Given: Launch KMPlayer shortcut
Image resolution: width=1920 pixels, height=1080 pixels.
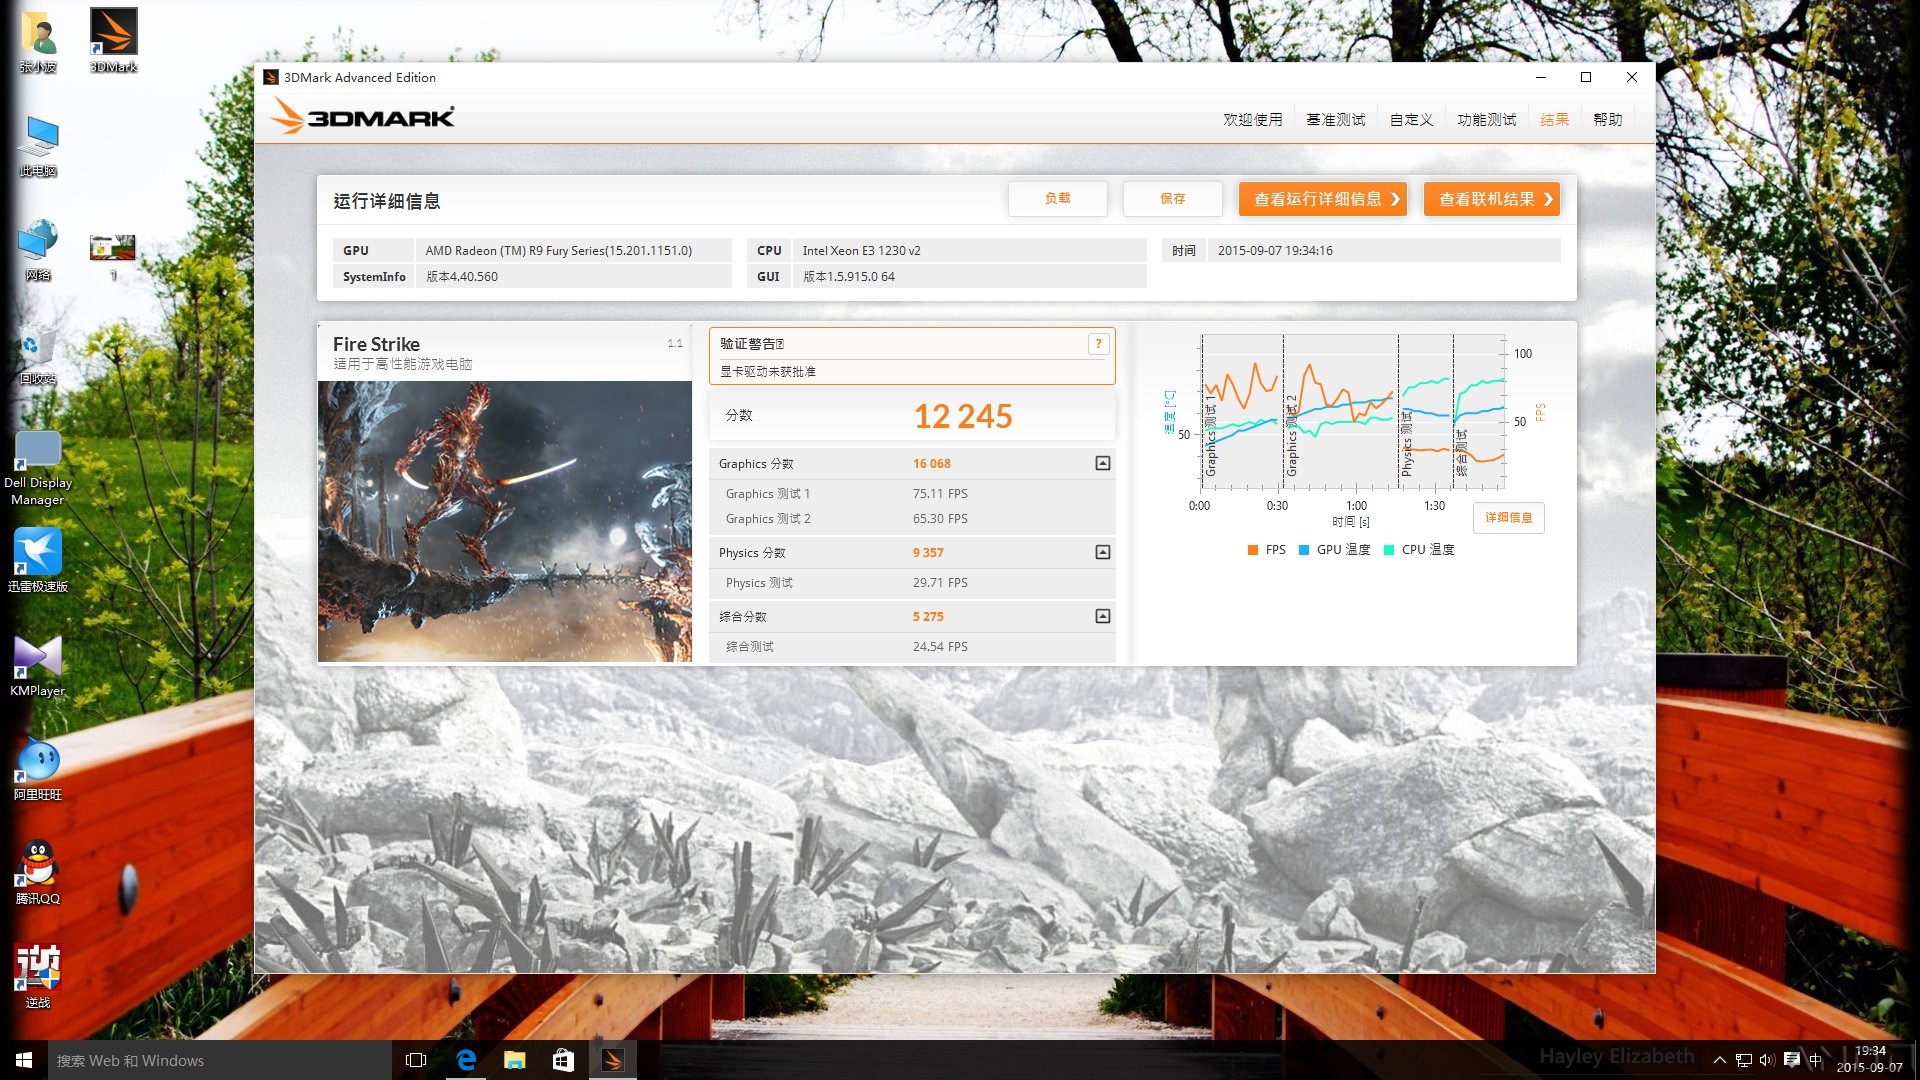Looking at the screenshot, I should click(38, 665).
